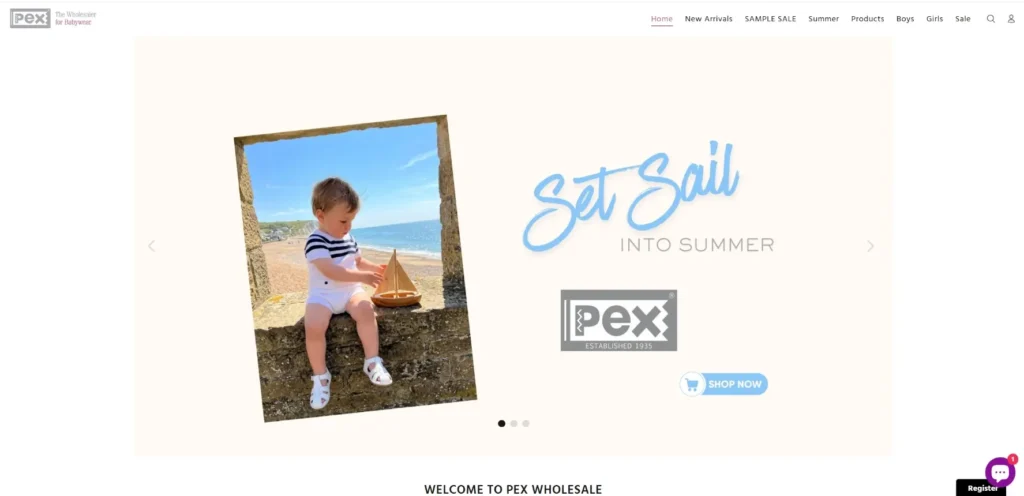Go to previous slide arrow

click(x=152, y=246)
